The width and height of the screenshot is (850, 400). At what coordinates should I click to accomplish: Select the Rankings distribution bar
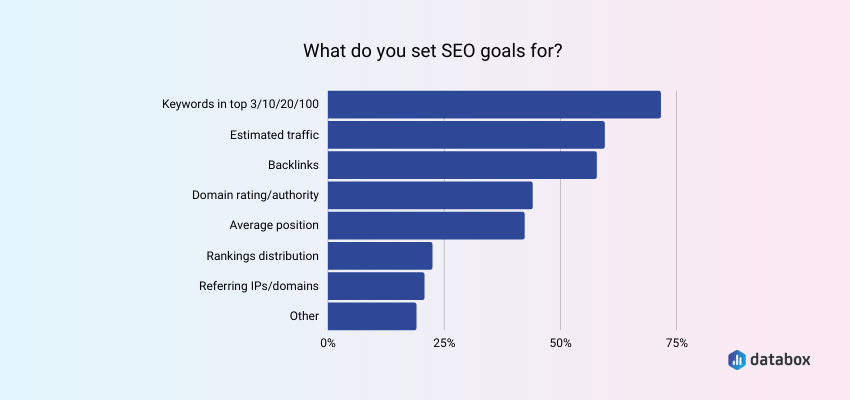(x=380, y=256)
